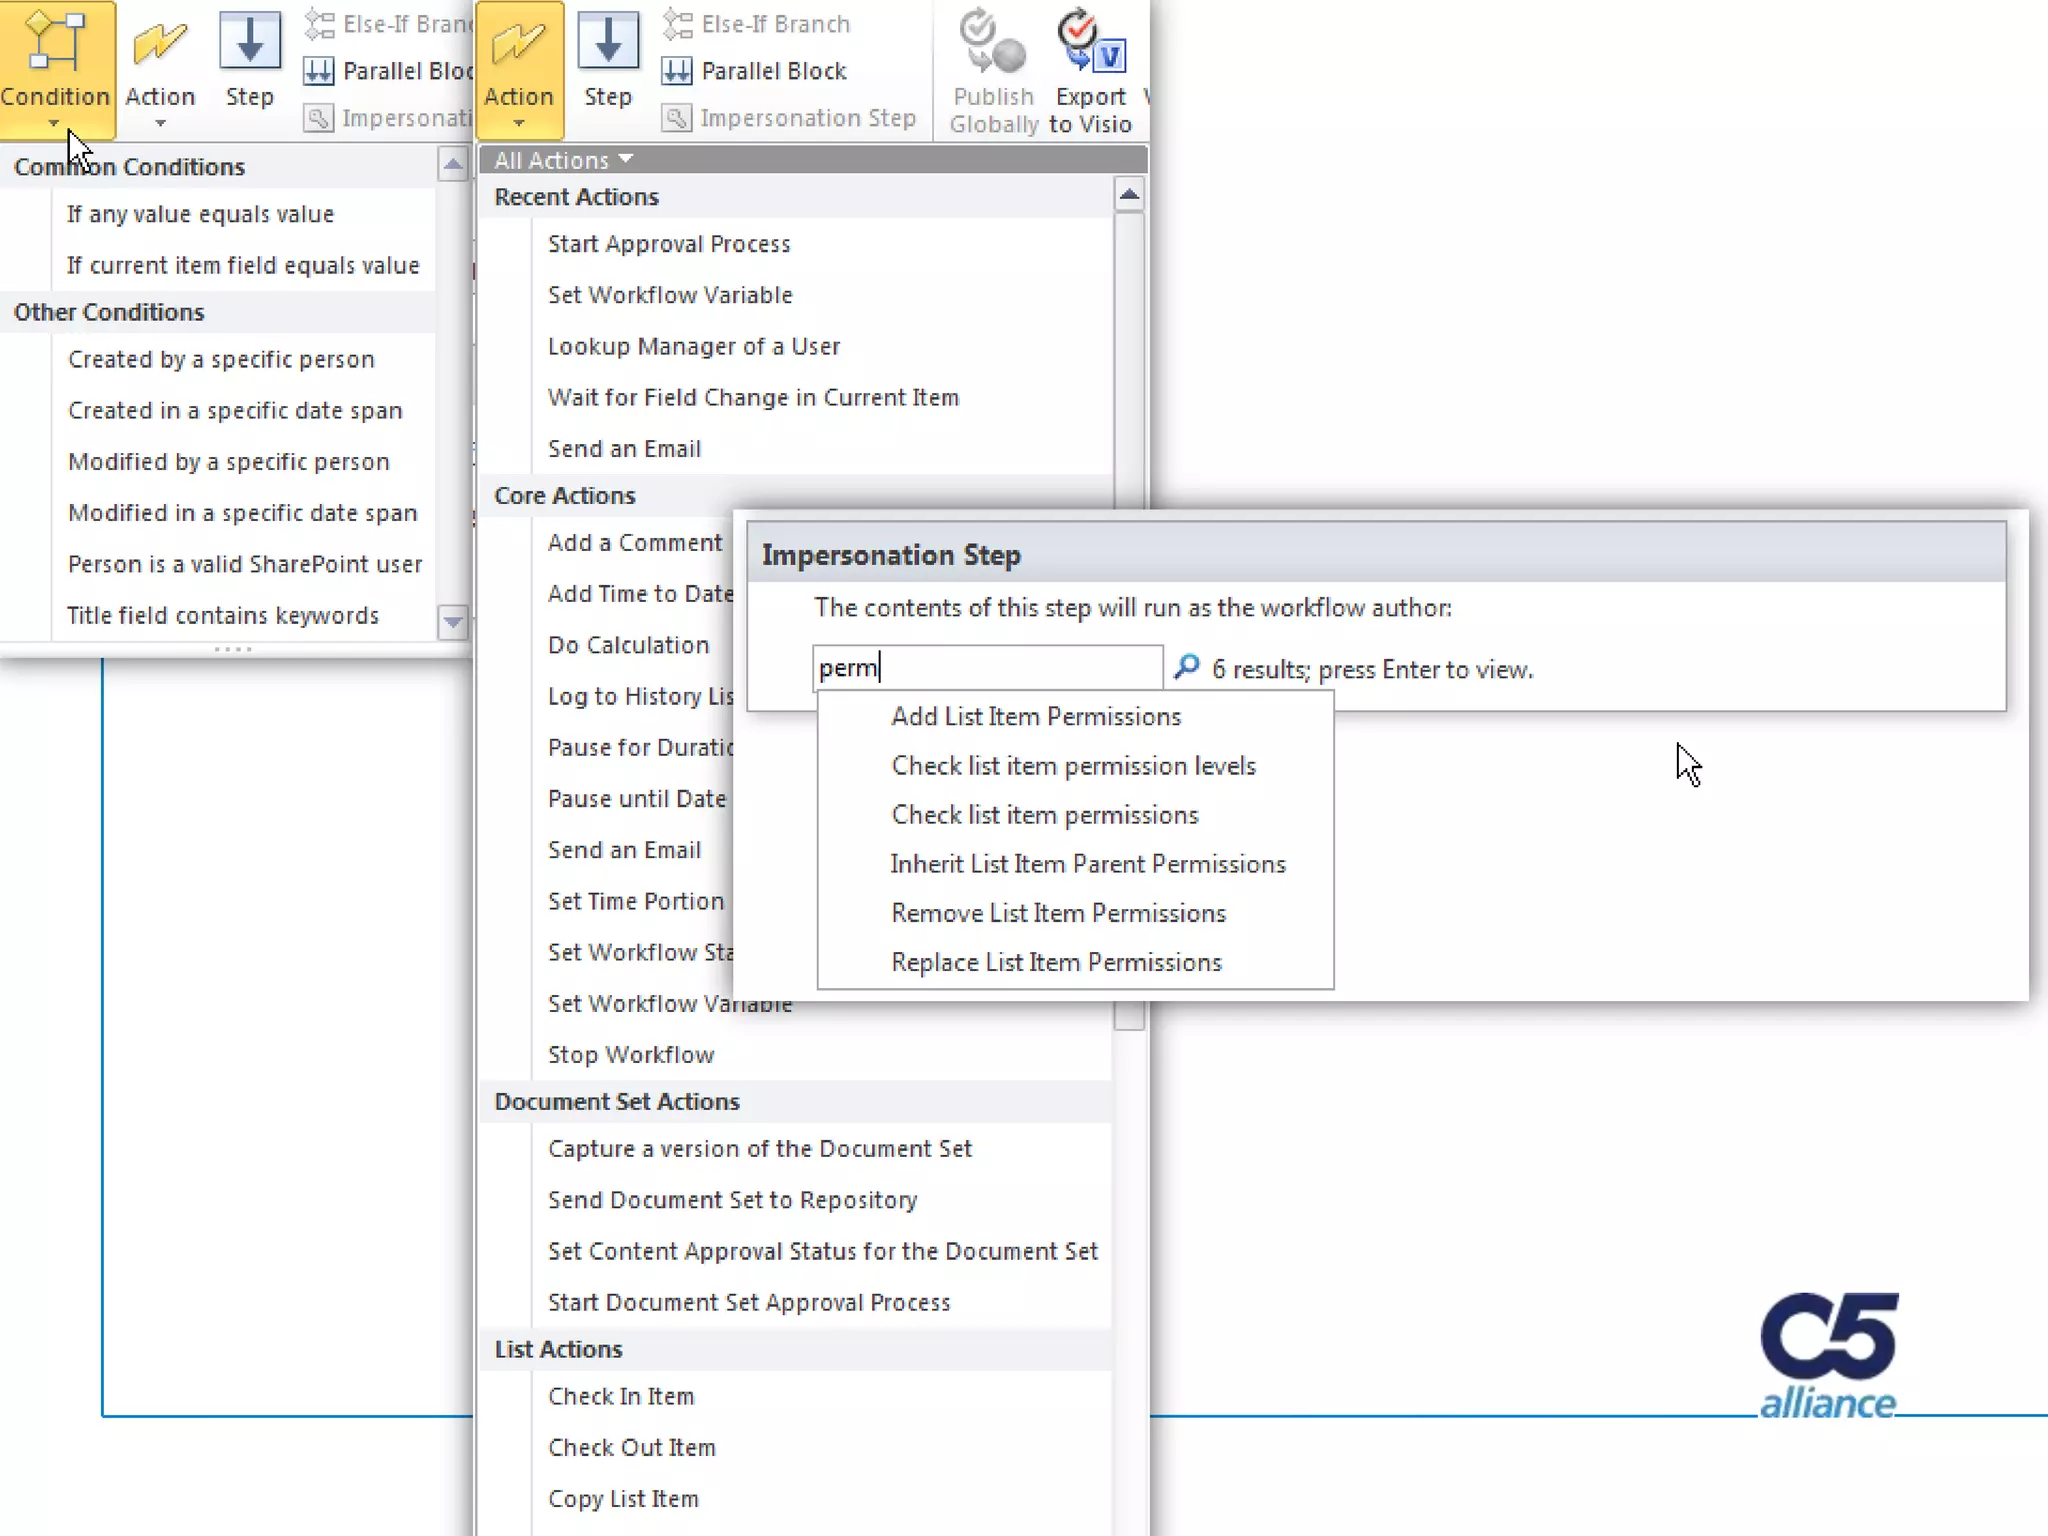
Task: Click the Step icon in left ribbon
Action: click(249, 42)
